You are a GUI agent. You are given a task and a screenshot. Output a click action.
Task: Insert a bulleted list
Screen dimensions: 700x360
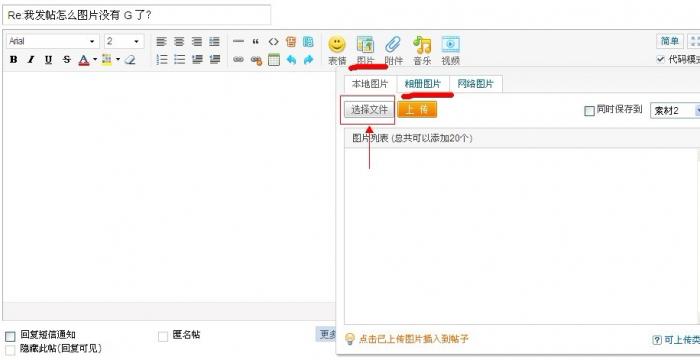179,59
